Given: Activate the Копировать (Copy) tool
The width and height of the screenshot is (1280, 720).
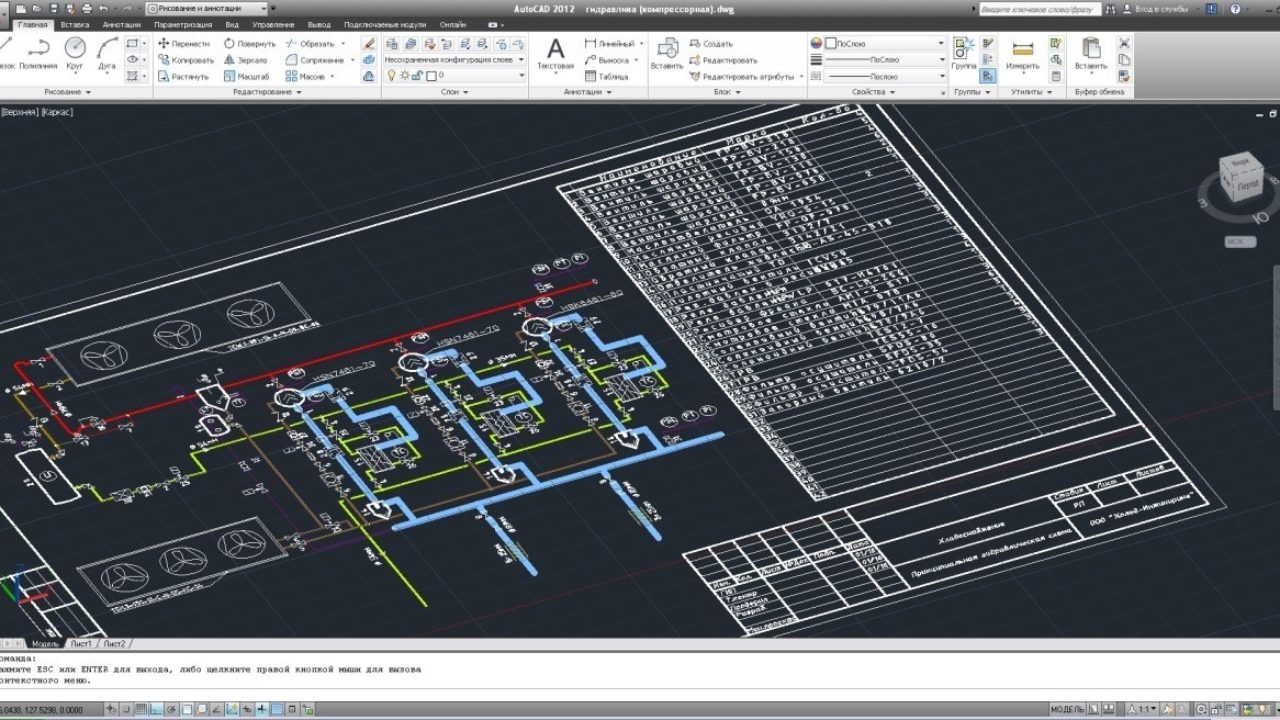Looking at the screenshot, I should (185, 60).
